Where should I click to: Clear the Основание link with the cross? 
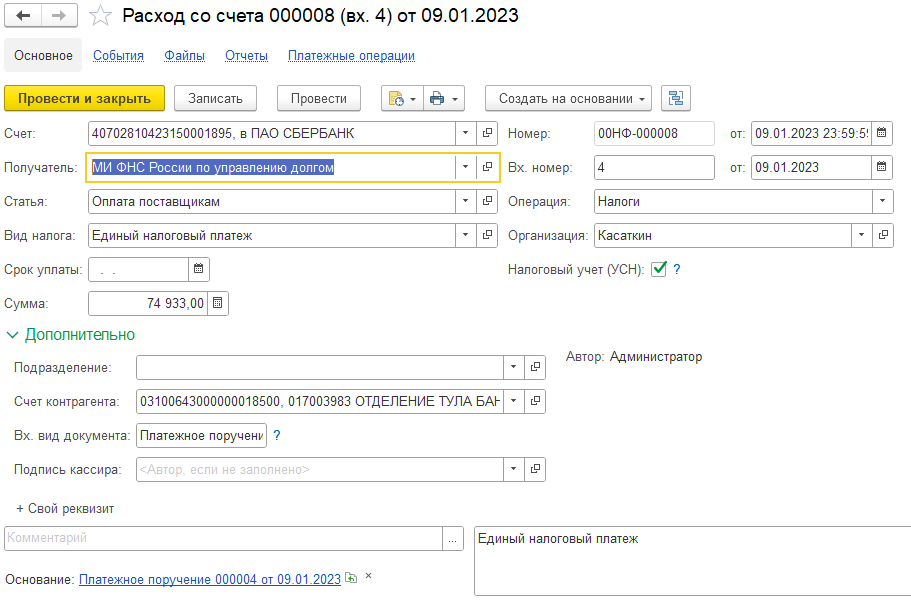tap(368, 576)
